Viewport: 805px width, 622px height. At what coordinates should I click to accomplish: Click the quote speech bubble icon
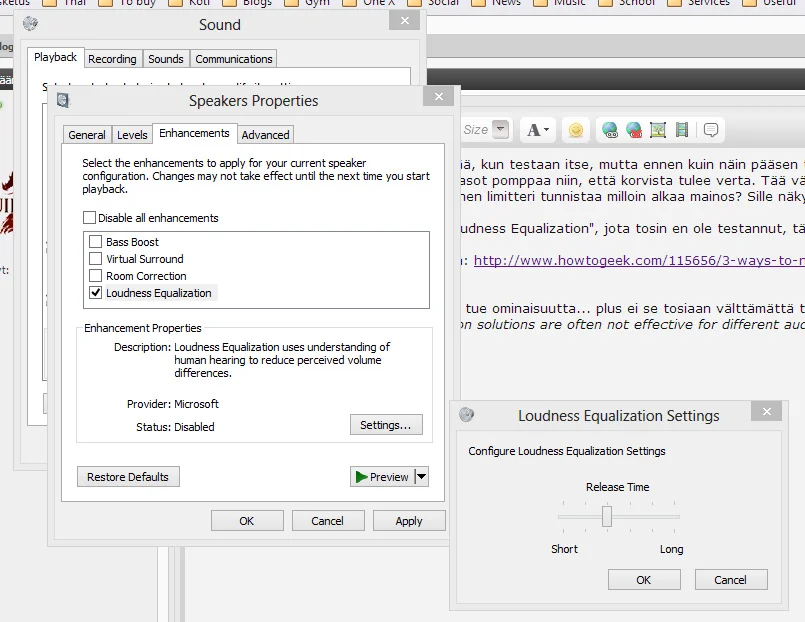pos(711,130)
